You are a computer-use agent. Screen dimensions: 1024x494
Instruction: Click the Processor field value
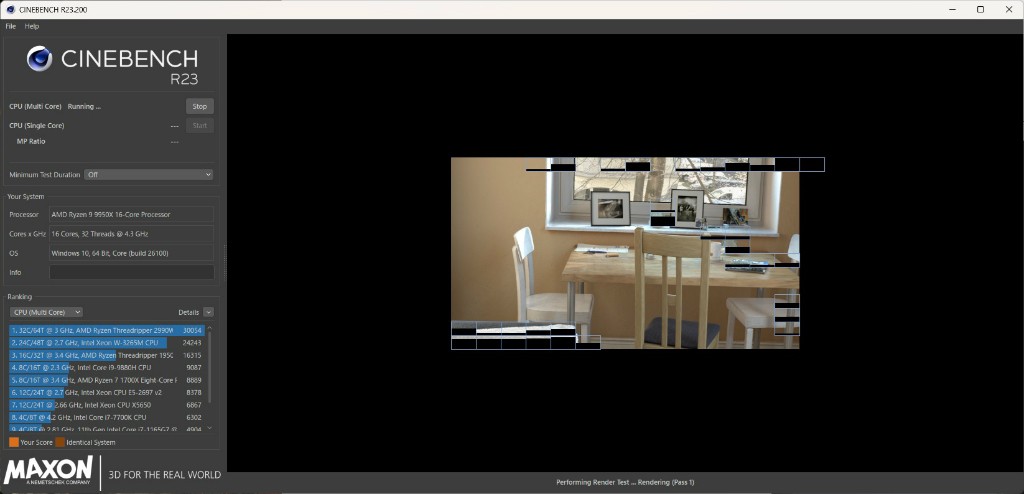point(131,214)
